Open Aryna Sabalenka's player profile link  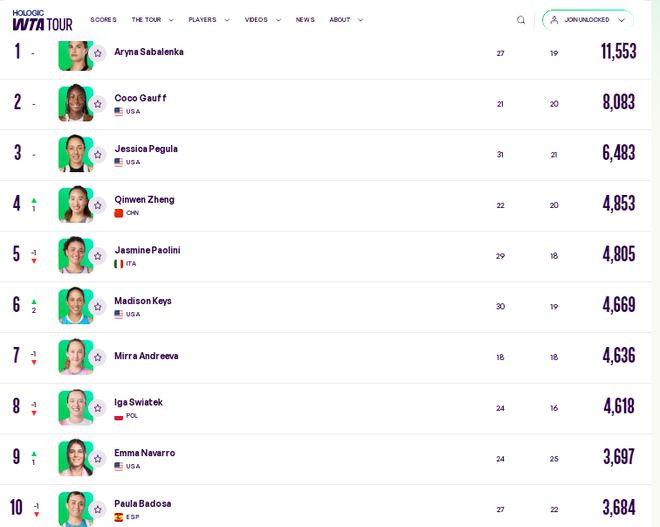pyautogui.click(x=149, y=52)
